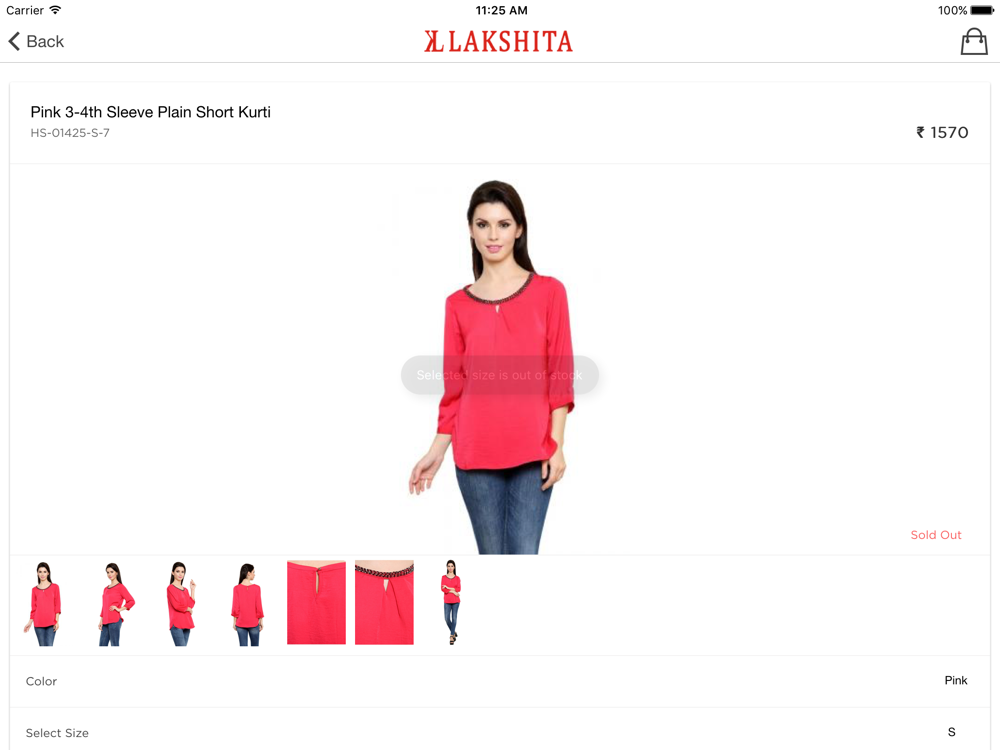Screen dimensions: 1000x750
Task: Open the shopping bag icon
Action: (974, 41)
